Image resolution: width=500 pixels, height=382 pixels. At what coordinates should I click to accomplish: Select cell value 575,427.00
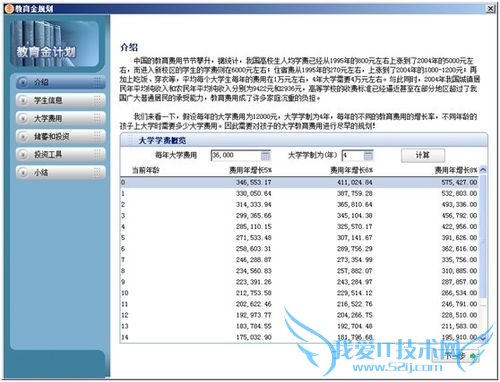click(x=459, y=182)
